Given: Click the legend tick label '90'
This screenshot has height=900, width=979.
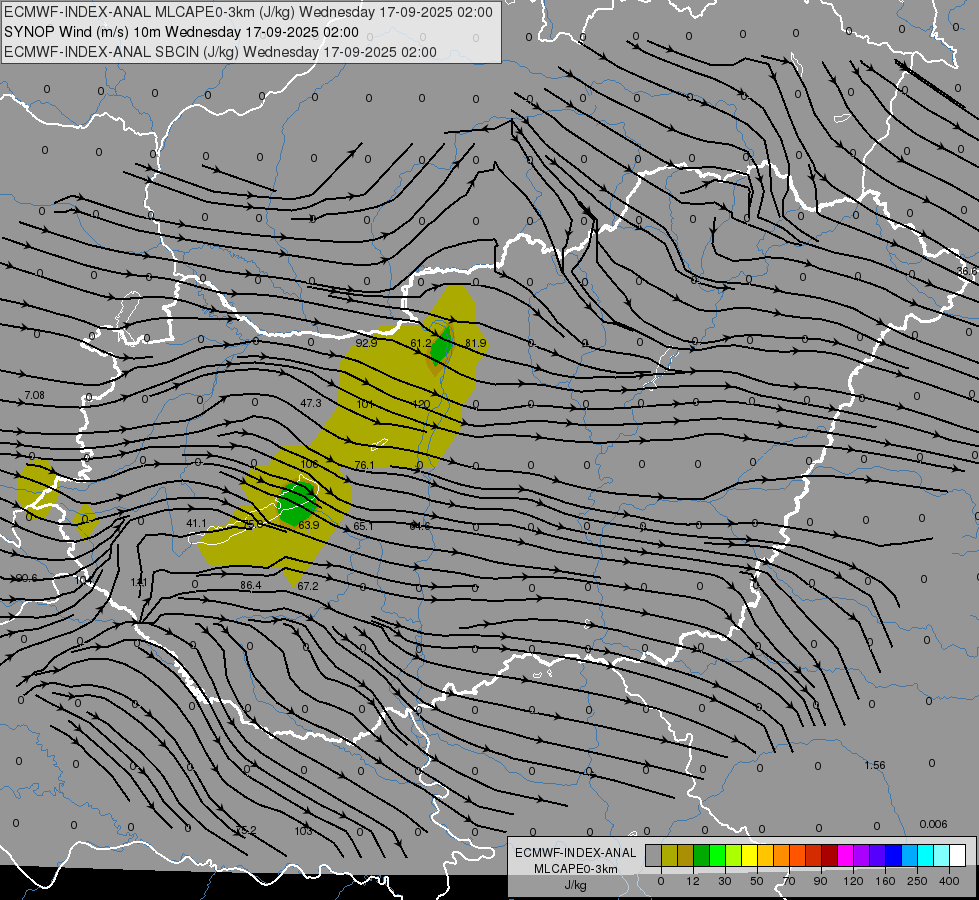Looking at the screenshot, I should pyautogui.click(x=820, y=881).
